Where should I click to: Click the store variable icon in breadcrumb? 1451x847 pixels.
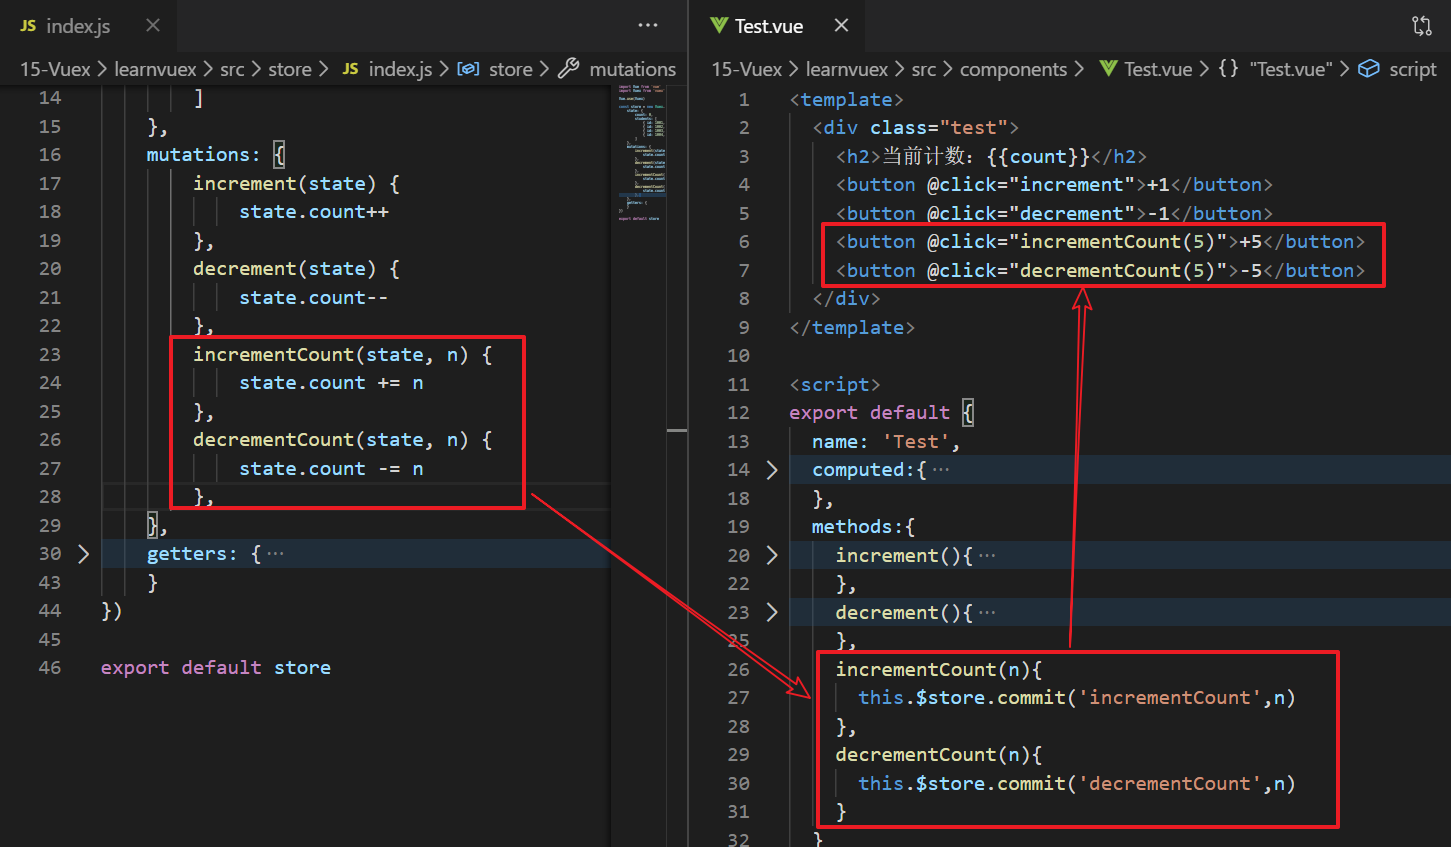click(x=468, y=69)
